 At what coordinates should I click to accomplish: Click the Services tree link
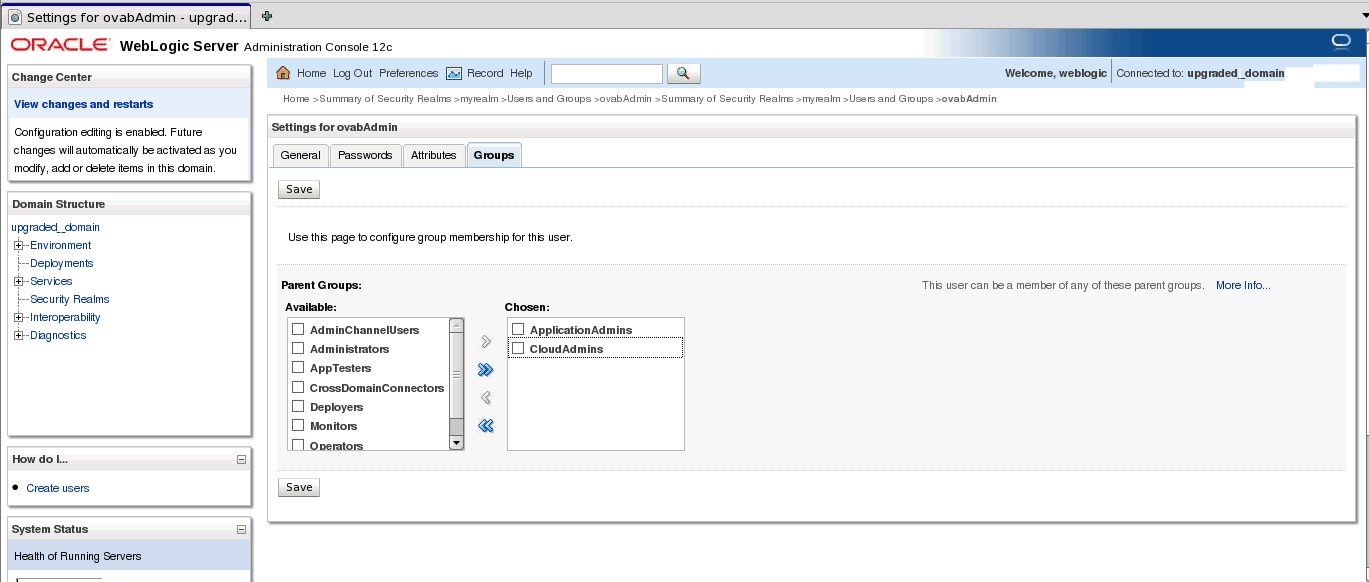coord(51,281)
